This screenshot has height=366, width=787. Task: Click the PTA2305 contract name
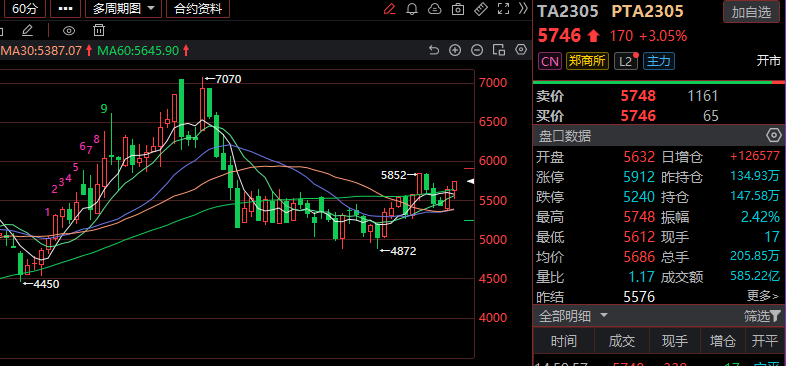[647, 11]
